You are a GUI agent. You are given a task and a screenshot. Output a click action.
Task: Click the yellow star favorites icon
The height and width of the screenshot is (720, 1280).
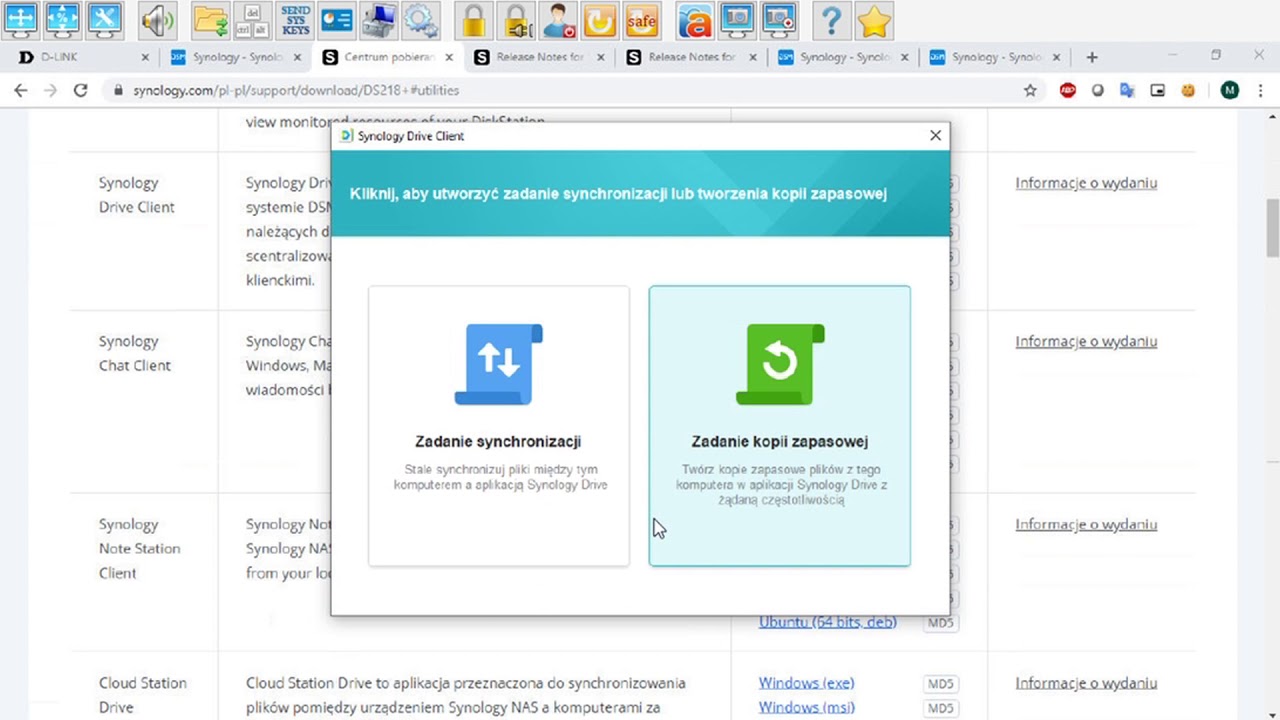874,19
